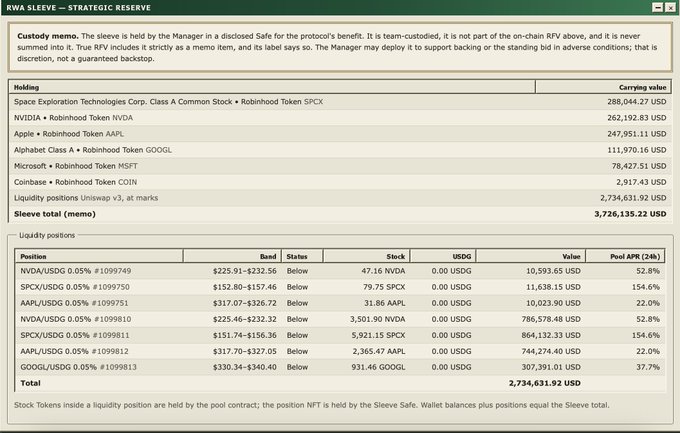Click the 11,638.15 USD position value
Screen dimensions: 680x433
pos(553,287)
